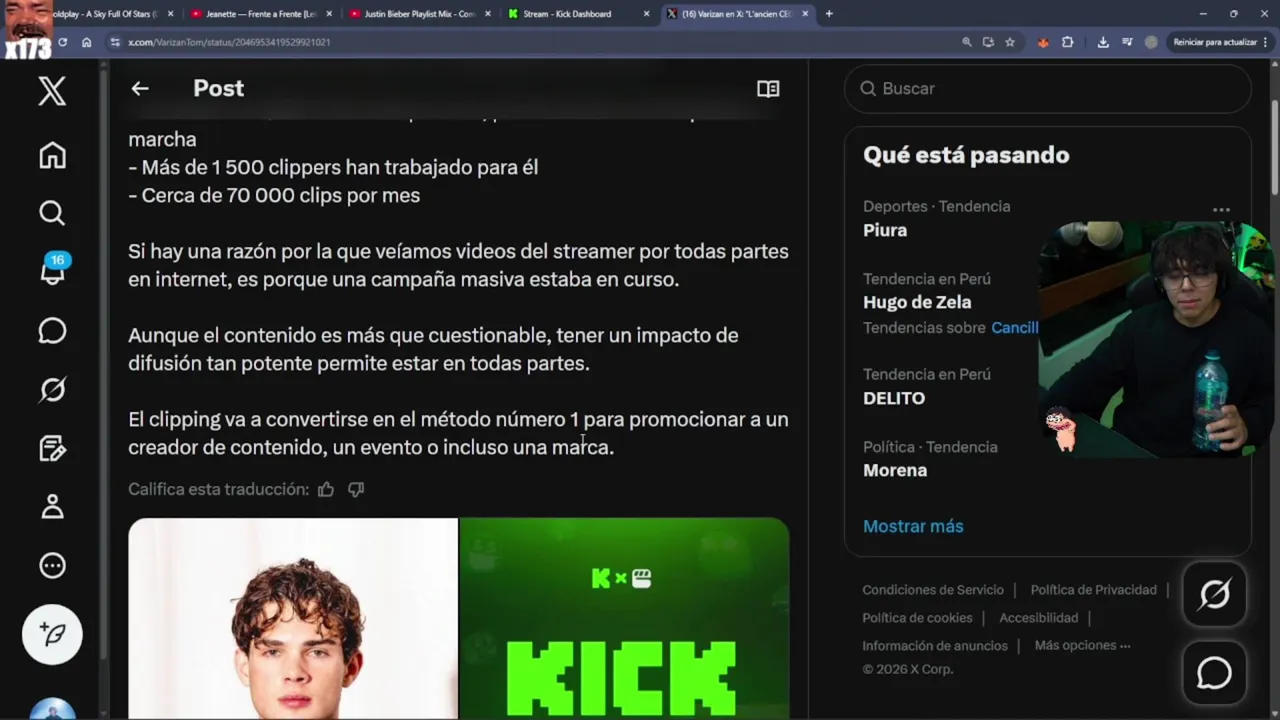Click the Buscar search field
Image resolution: width=1280 pixels, height=720 pixels.
point(1047,88)
